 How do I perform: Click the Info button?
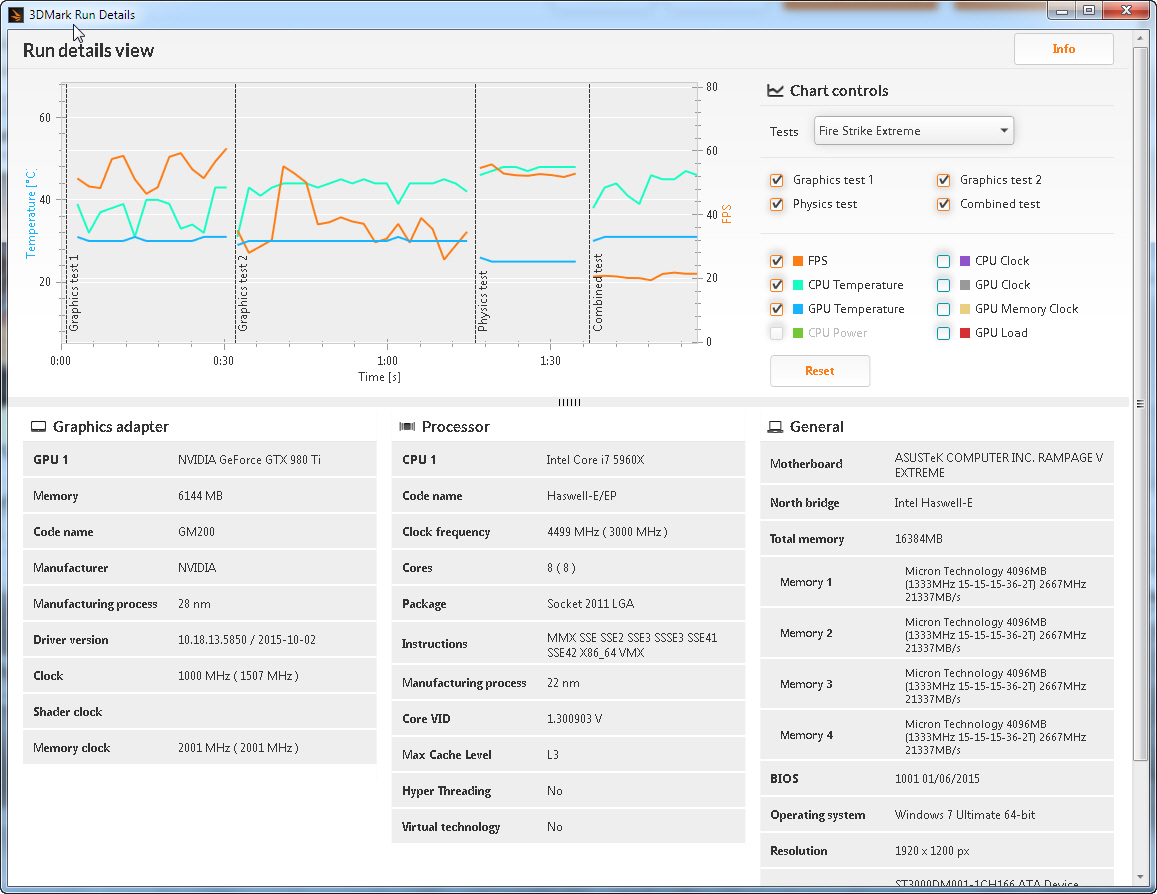[1063, 49]
